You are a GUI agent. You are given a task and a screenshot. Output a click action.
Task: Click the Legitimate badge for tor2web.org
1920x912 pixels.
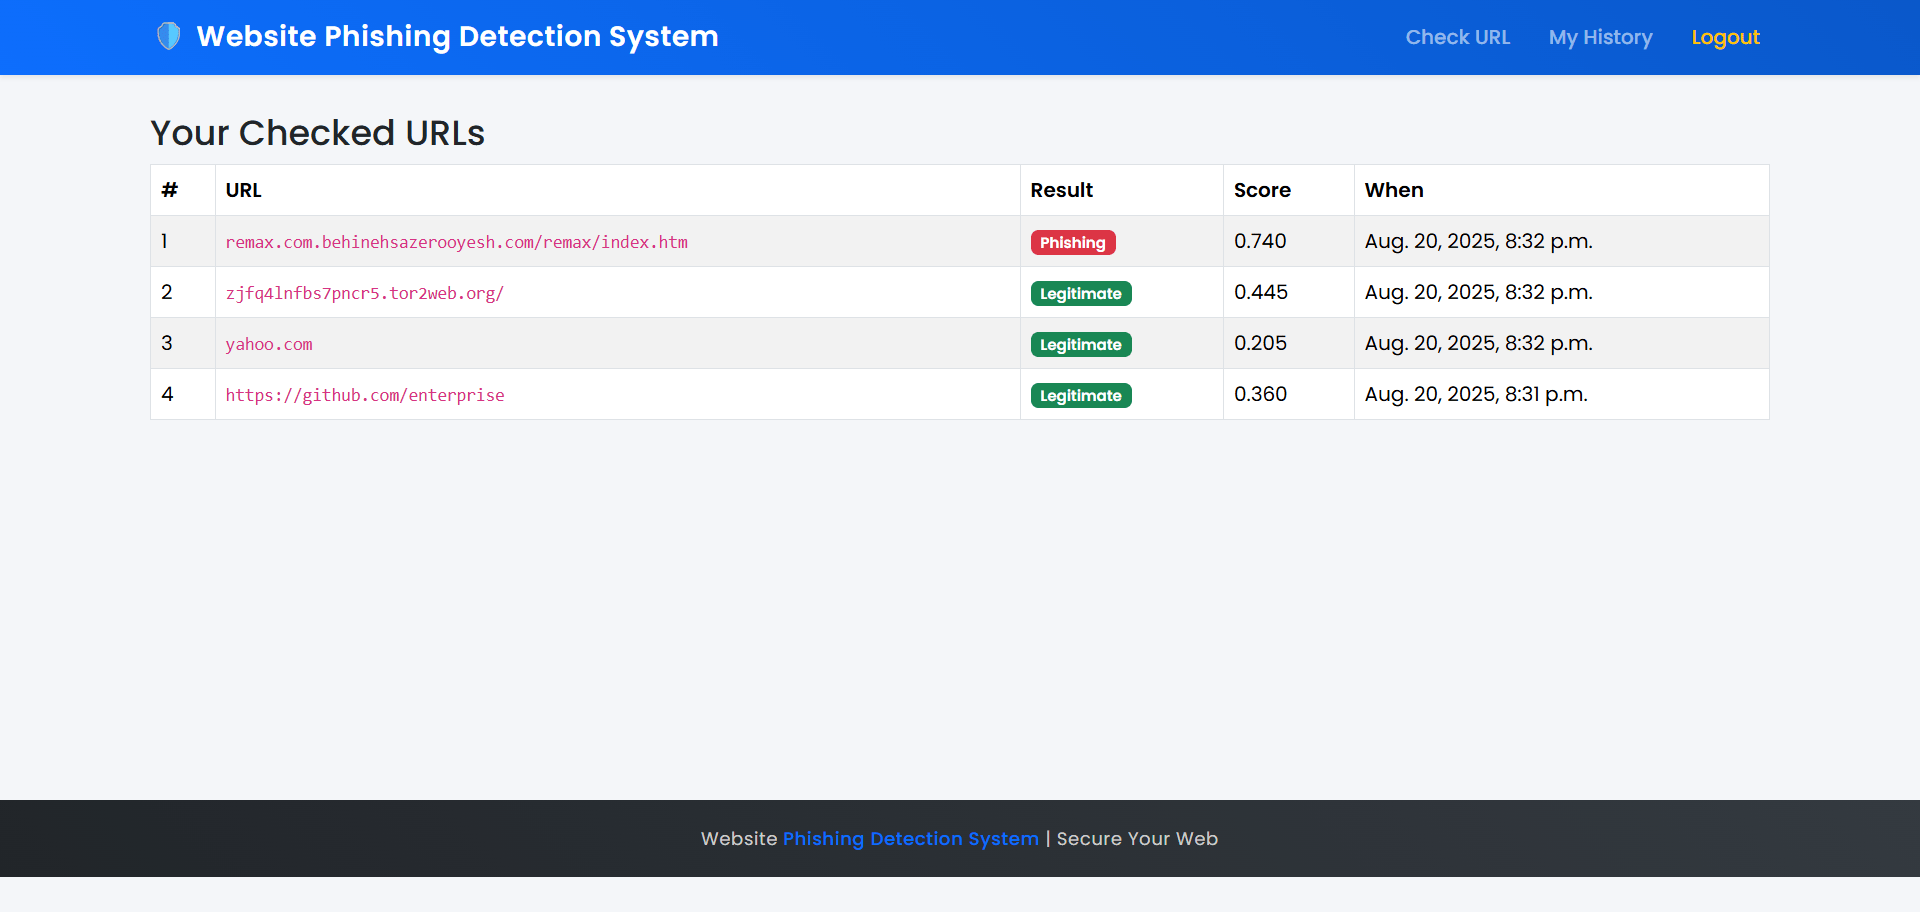tap(1081, 293)
